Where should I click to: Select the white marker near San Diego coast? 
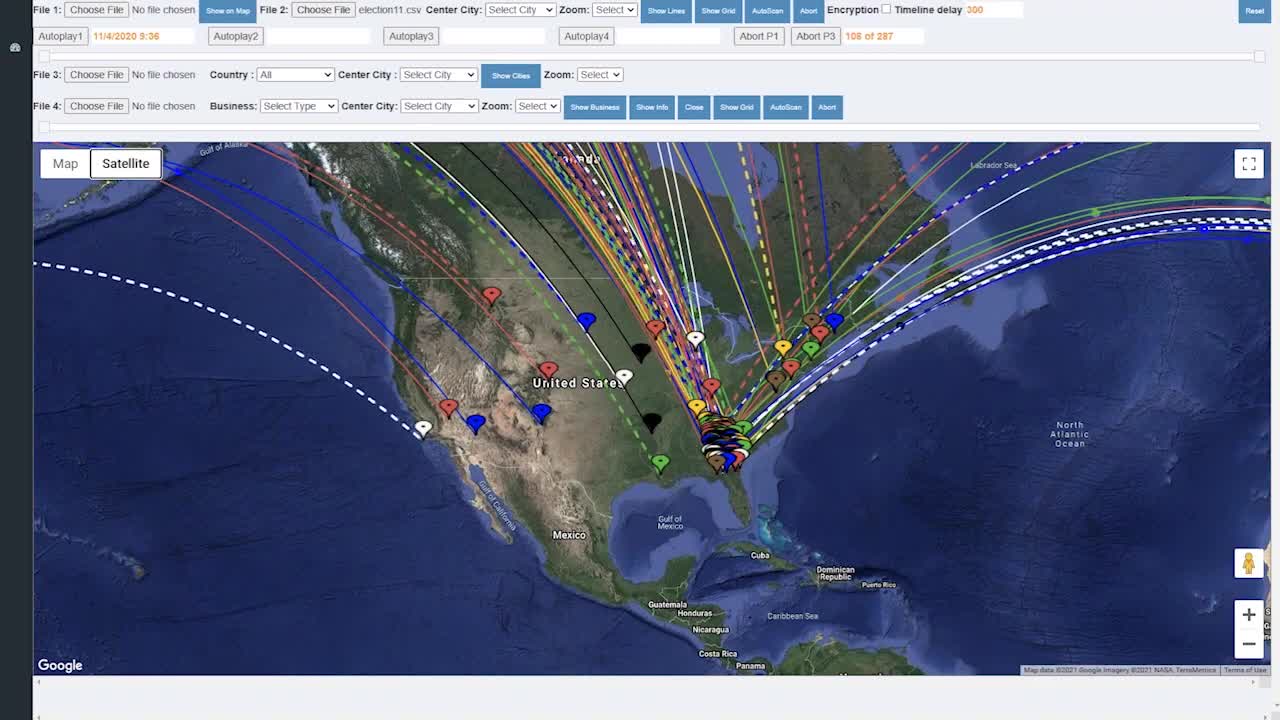pos(423,428)
